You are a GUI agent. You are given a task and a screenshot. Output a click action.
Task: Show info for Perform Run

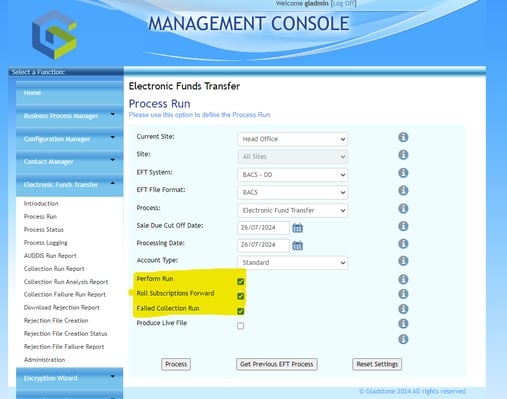pyautogui.click(x=403, y=279)
